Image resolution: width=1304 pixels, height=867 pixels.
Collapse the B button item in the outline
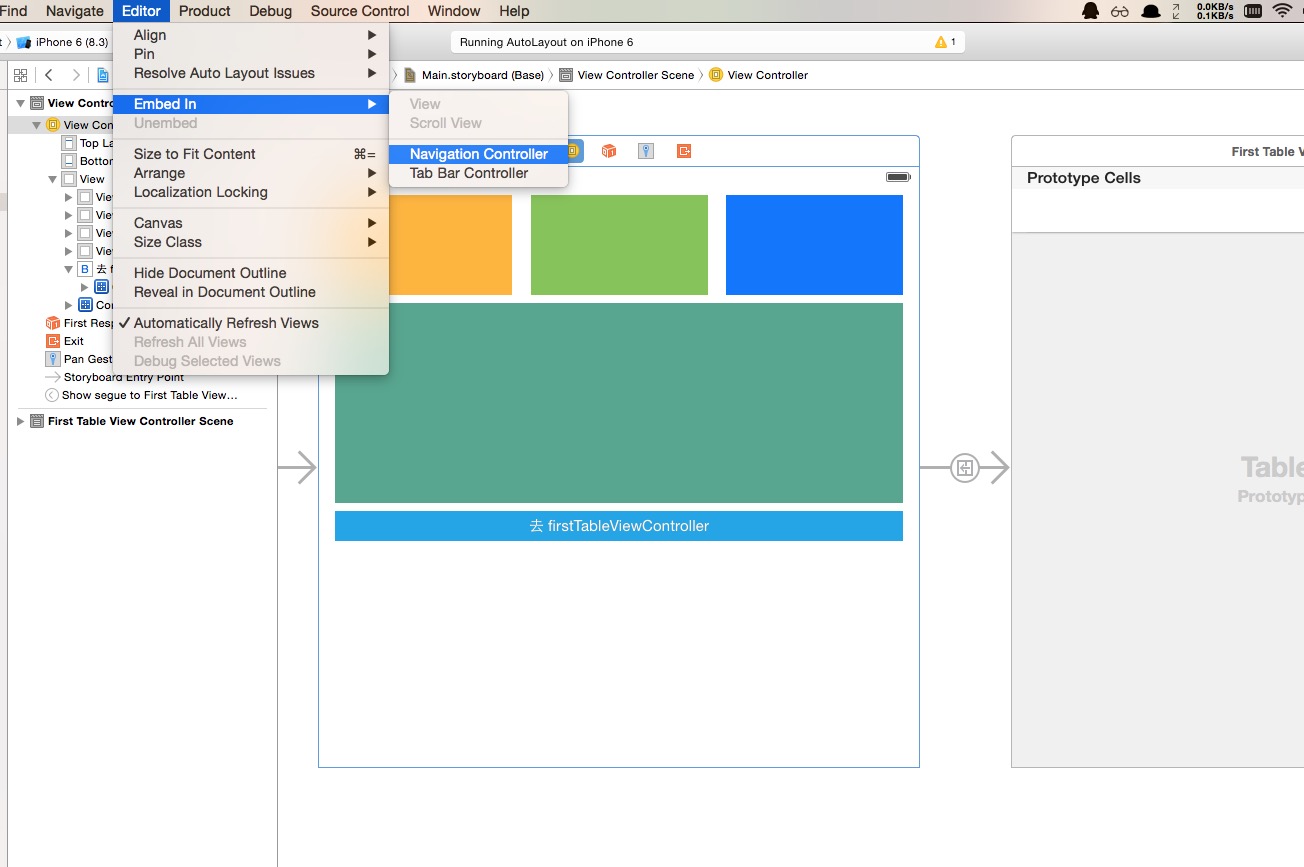(x=68, y=269)
